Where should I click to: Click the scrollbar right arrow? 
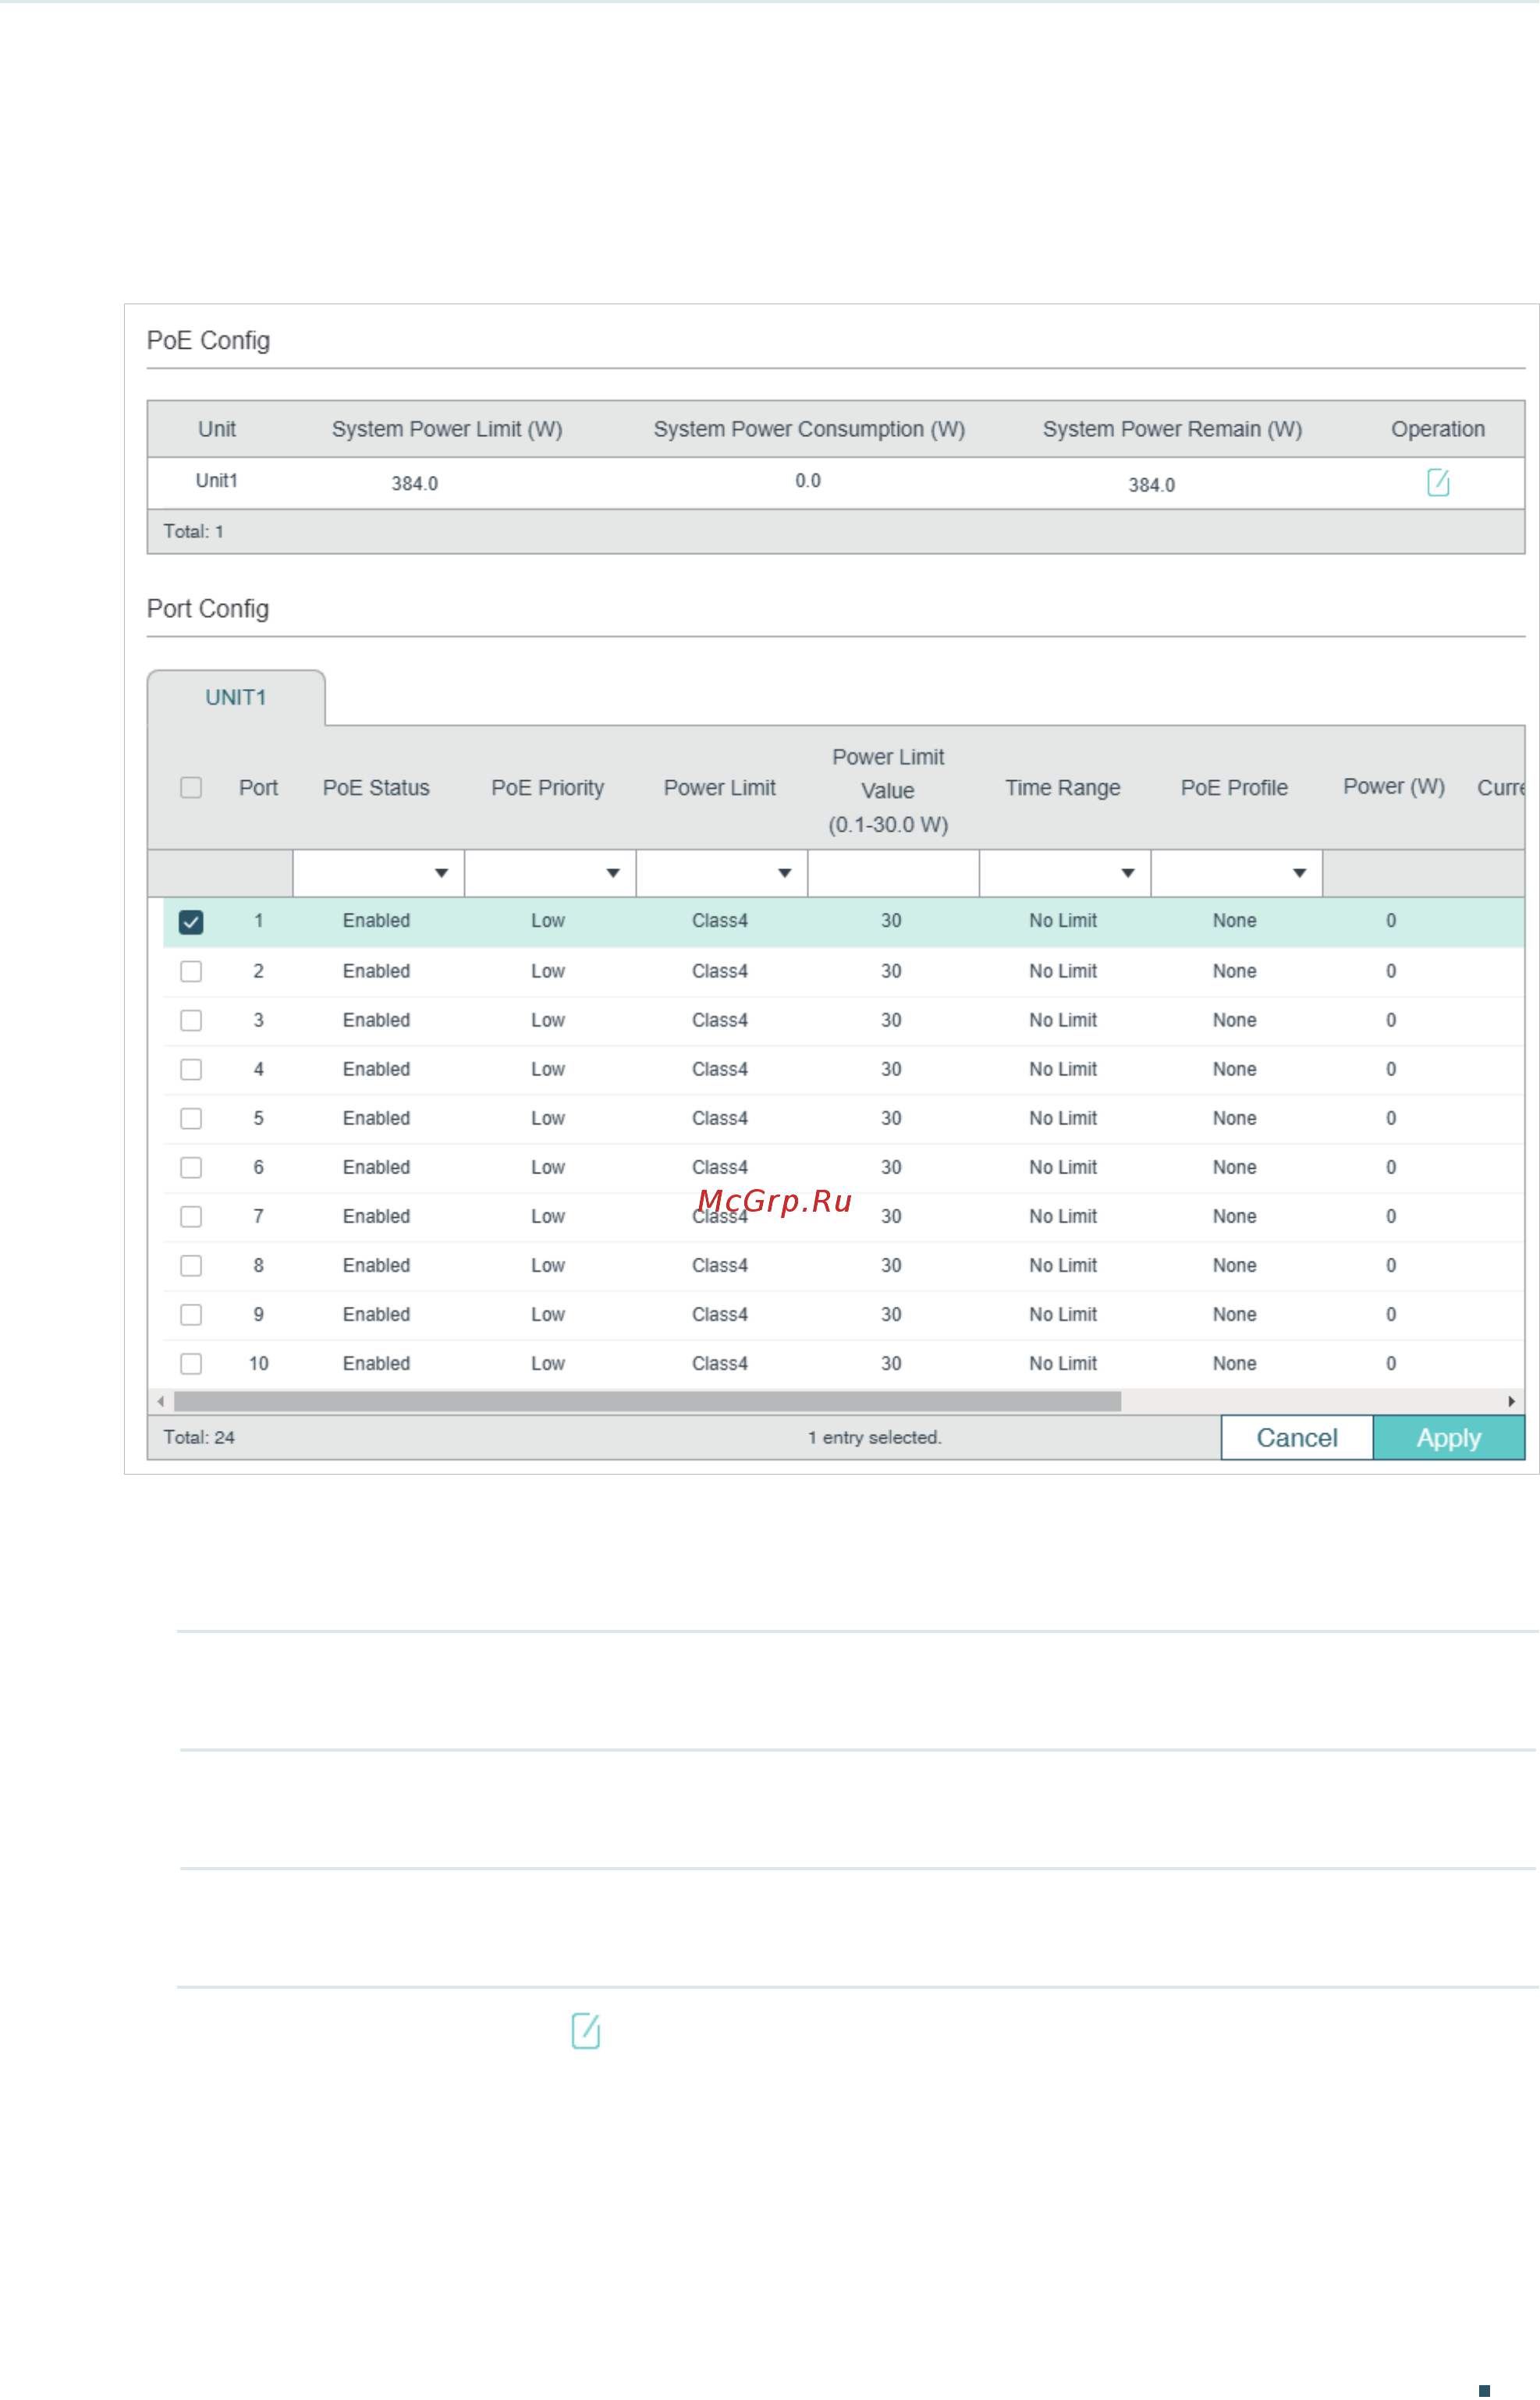[x=1512, y=1402]
